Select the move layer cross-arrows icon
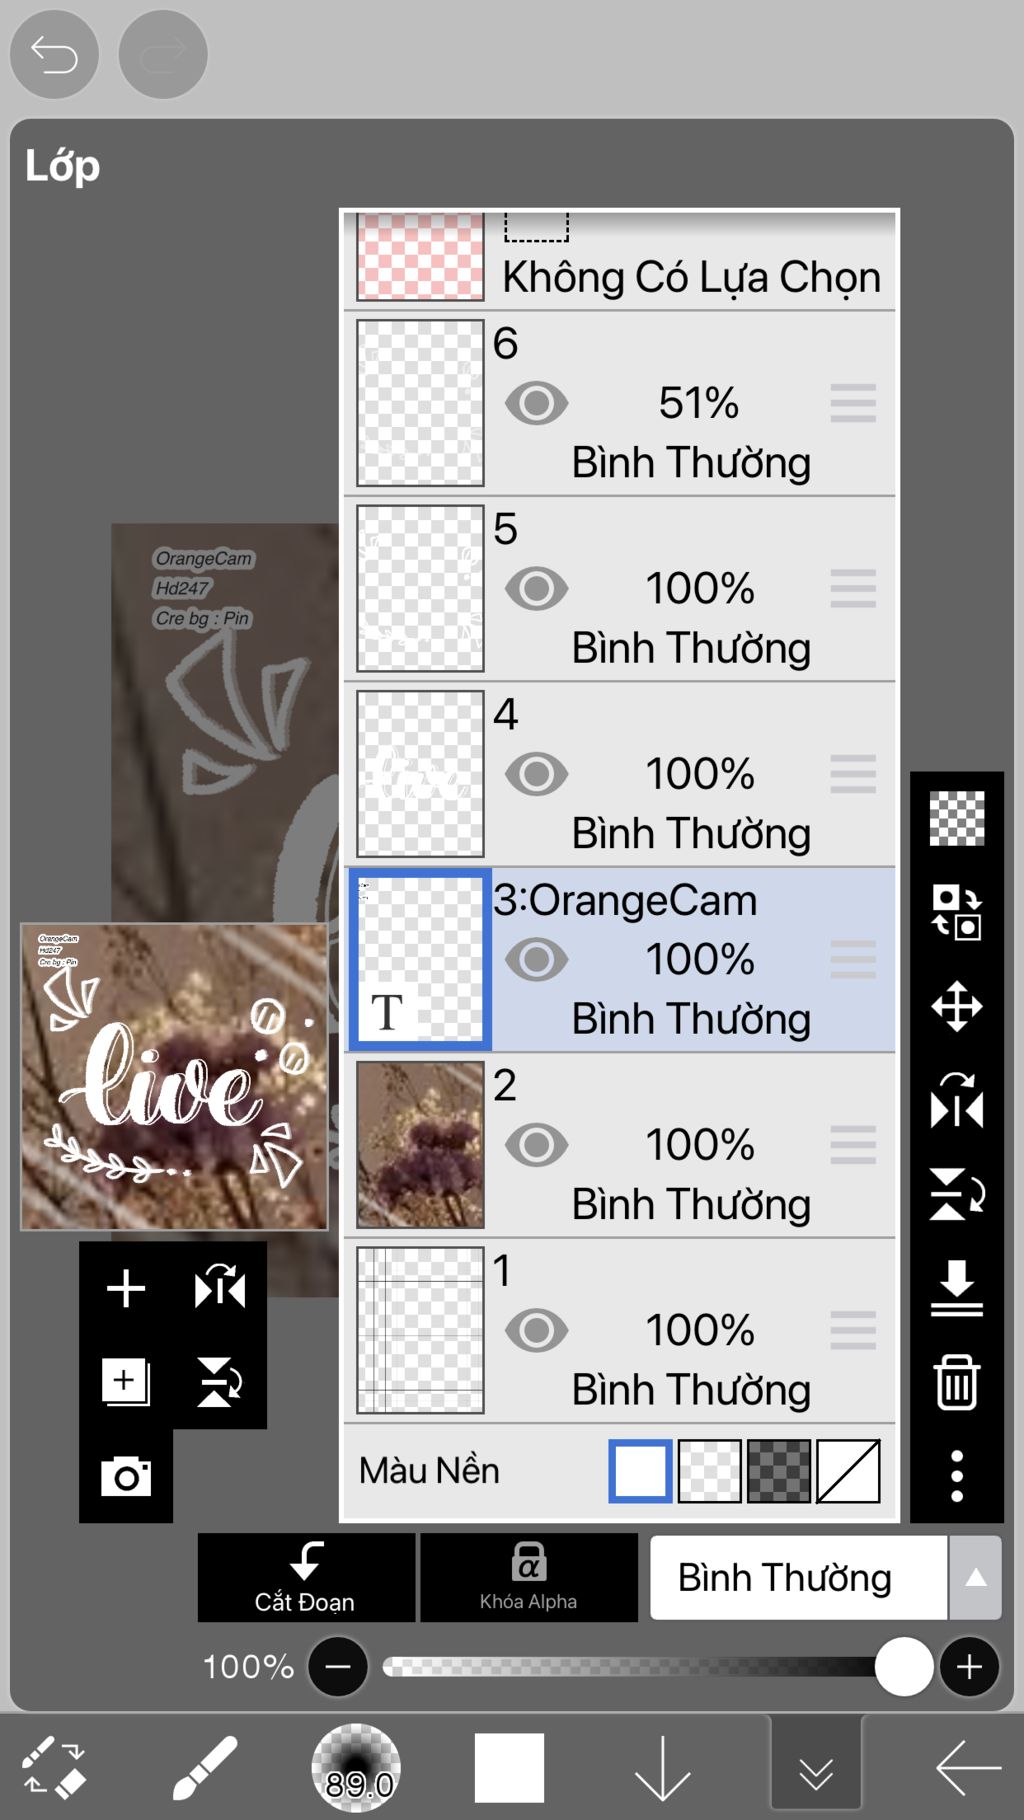The height and width of the screenshot is (1820, 1024). (x=956, y=1006)
